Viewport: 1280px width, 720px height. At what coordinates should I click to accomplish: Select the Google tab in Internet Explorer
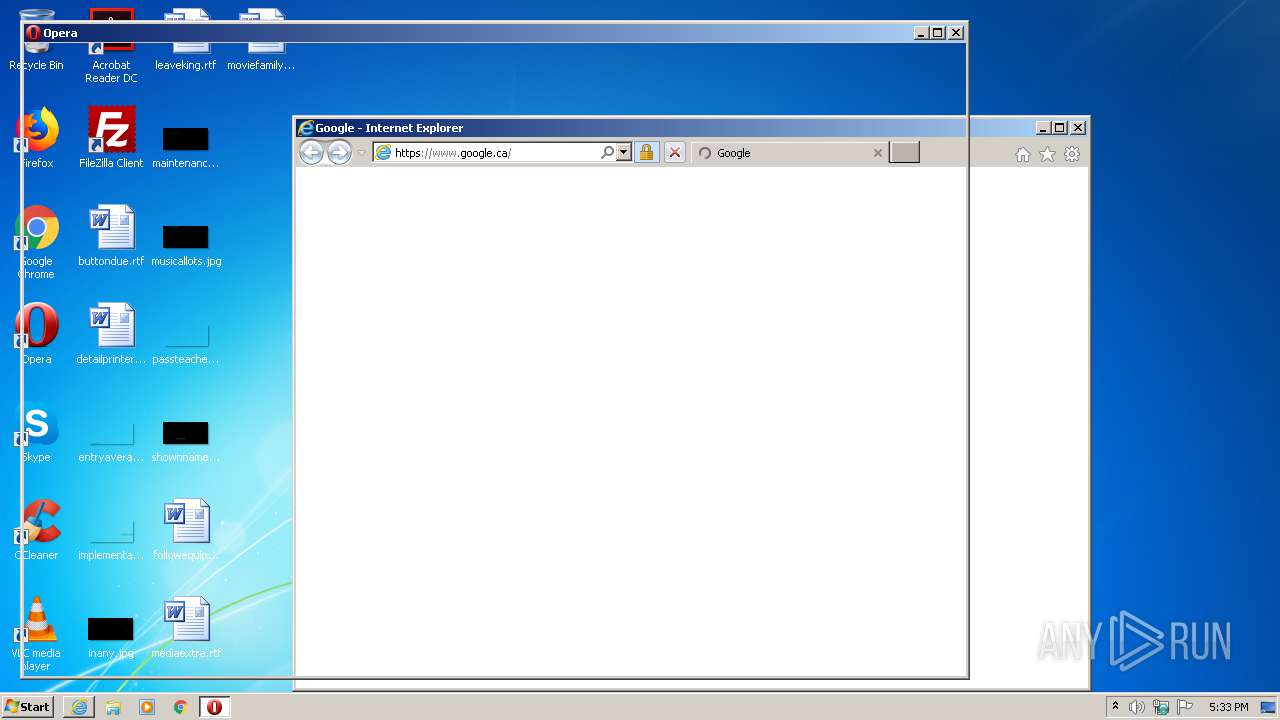point(789,153)
